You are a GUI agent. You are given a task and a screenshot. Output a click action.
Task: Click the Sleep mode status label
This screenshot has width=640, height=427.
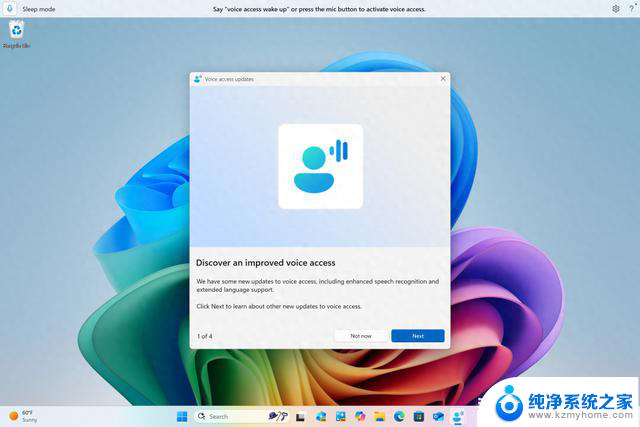tap(39, 9)
